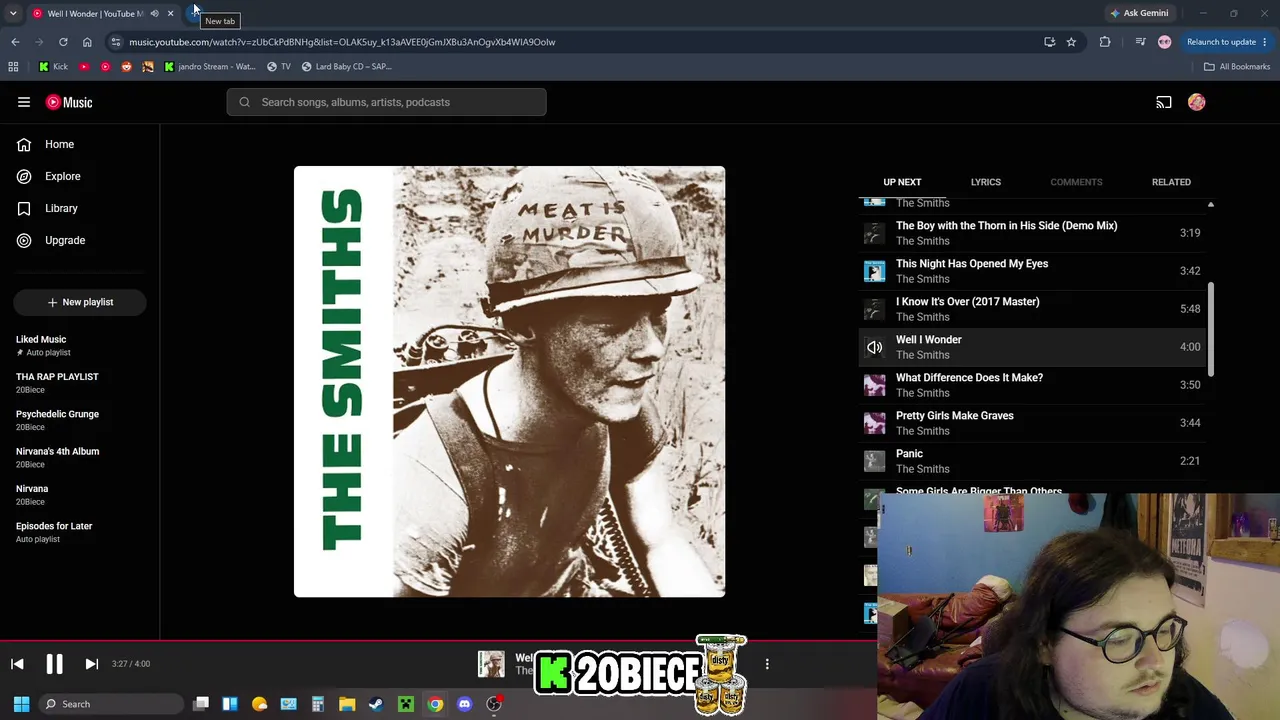
Task: Click the search songs, albums, artists field
Action: pyautogui.click(x=387, y=102)
